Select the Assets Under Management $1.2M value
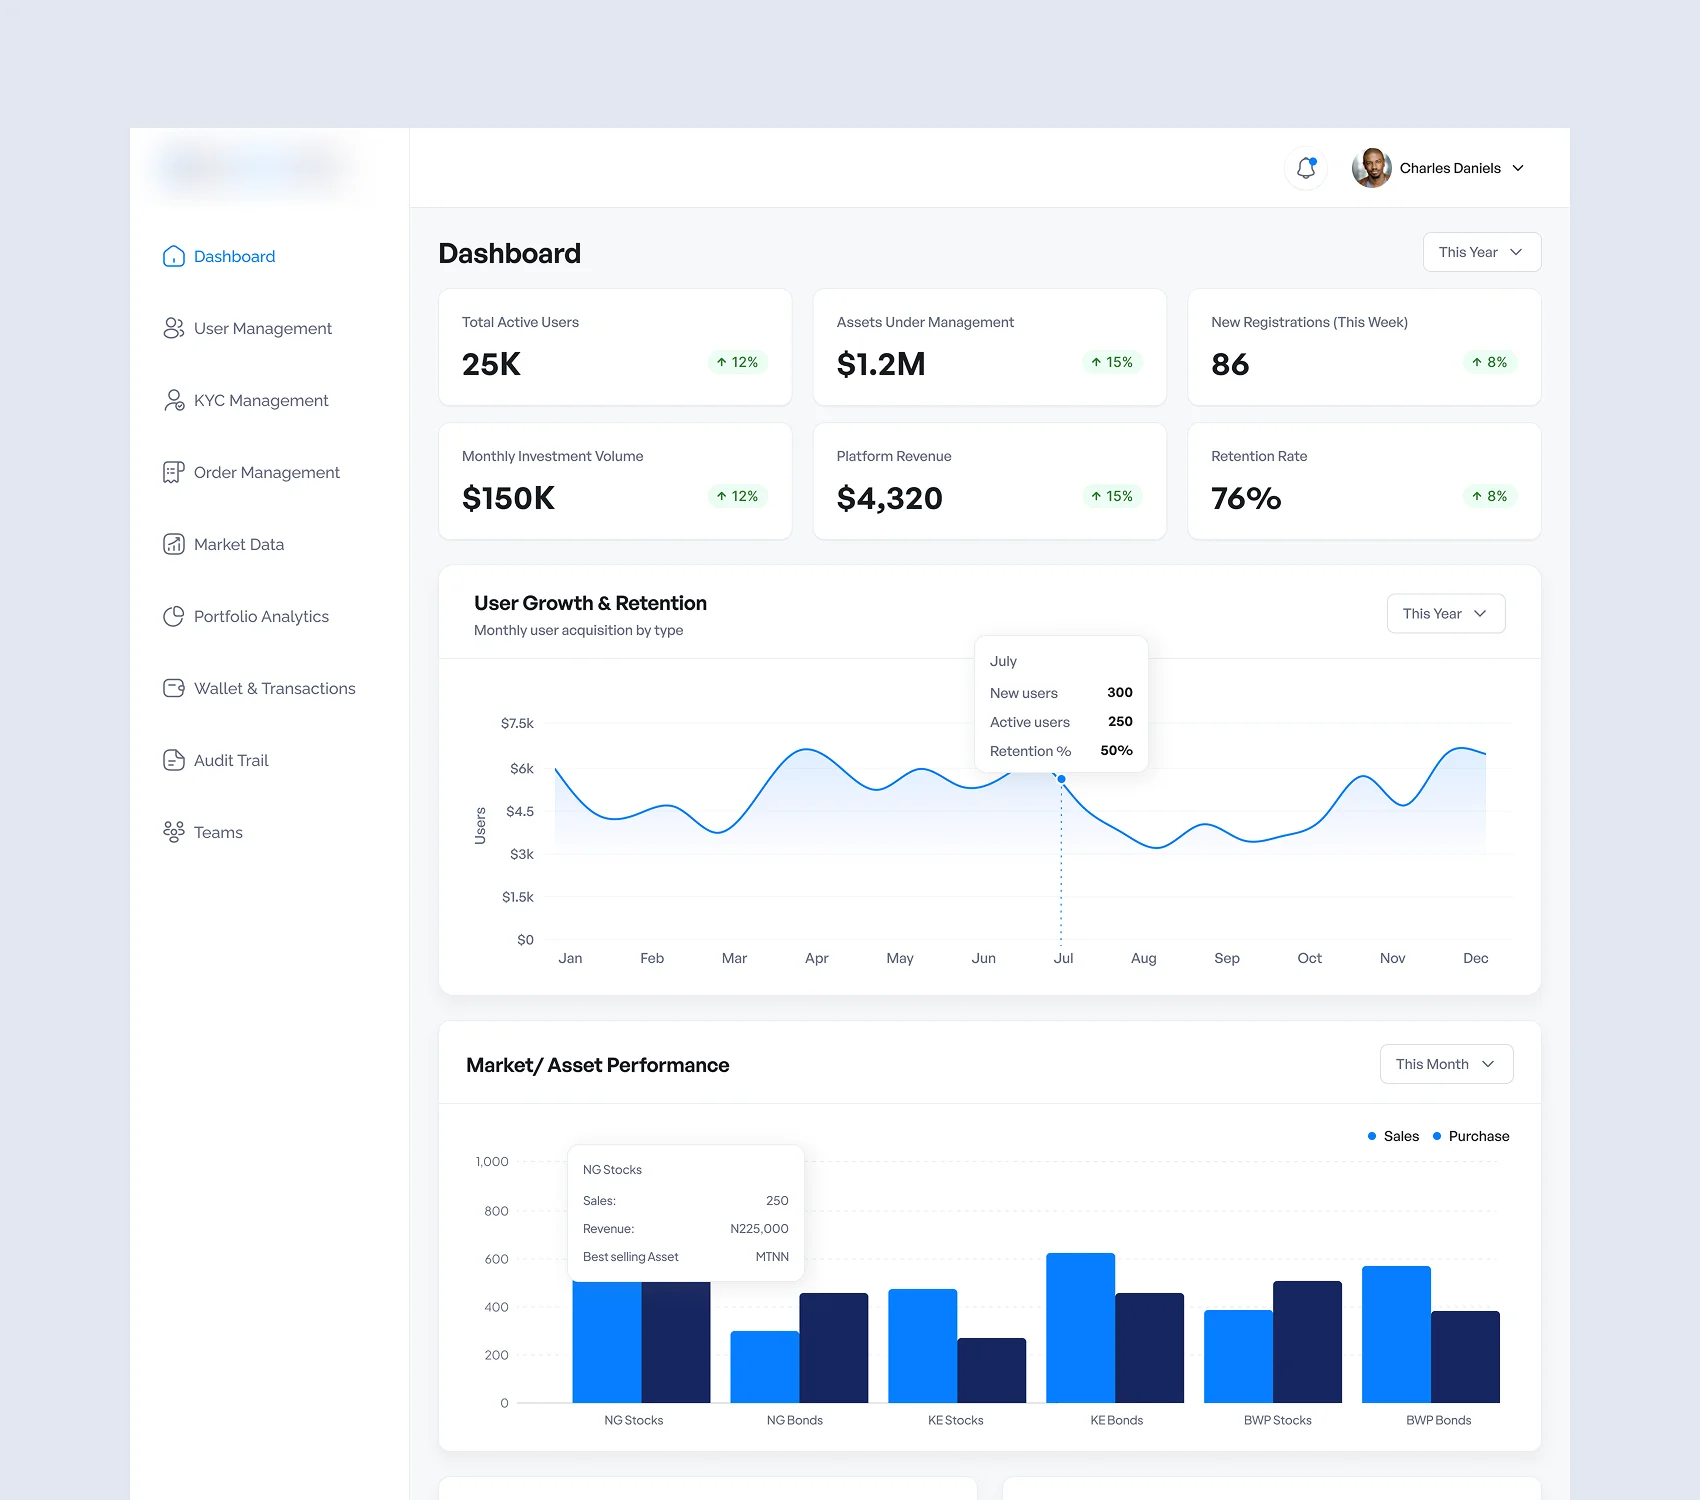The image size is (1700, 1500). point(881,364)
